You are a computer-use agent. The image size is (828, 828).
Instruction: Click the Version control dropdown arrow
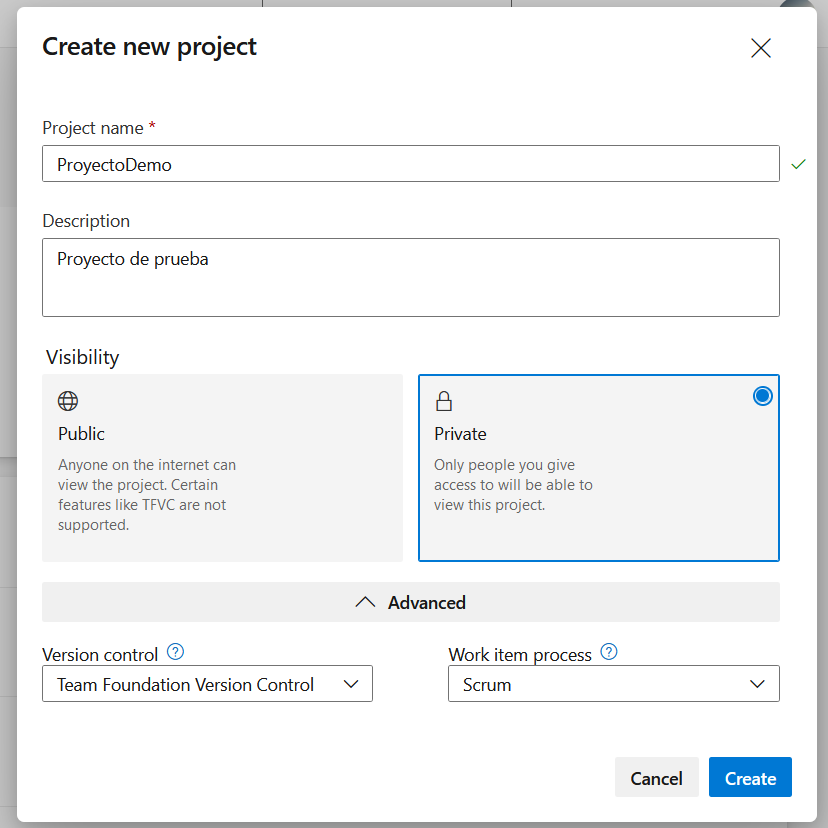click(x=351, y=684)
